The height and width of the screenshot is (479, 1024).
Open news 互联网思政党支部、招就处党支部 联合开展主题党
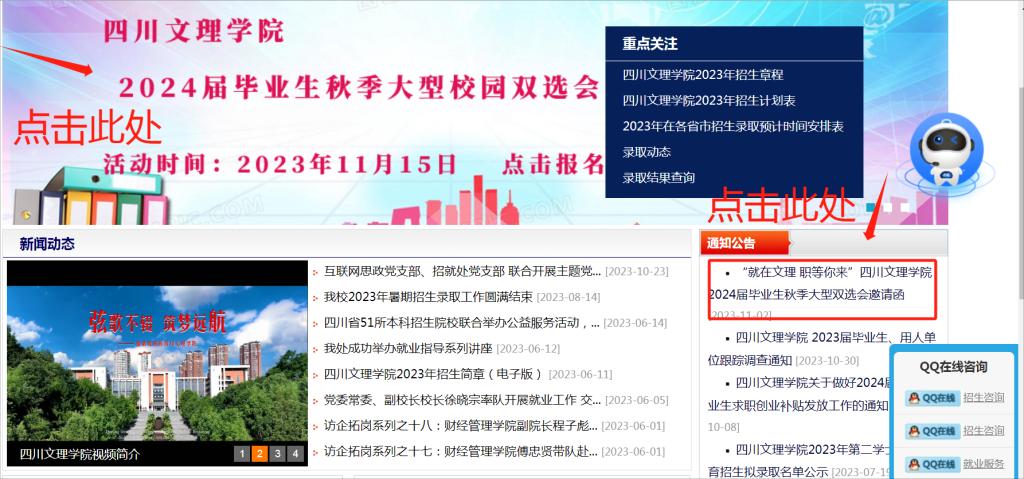coord(462,271)
